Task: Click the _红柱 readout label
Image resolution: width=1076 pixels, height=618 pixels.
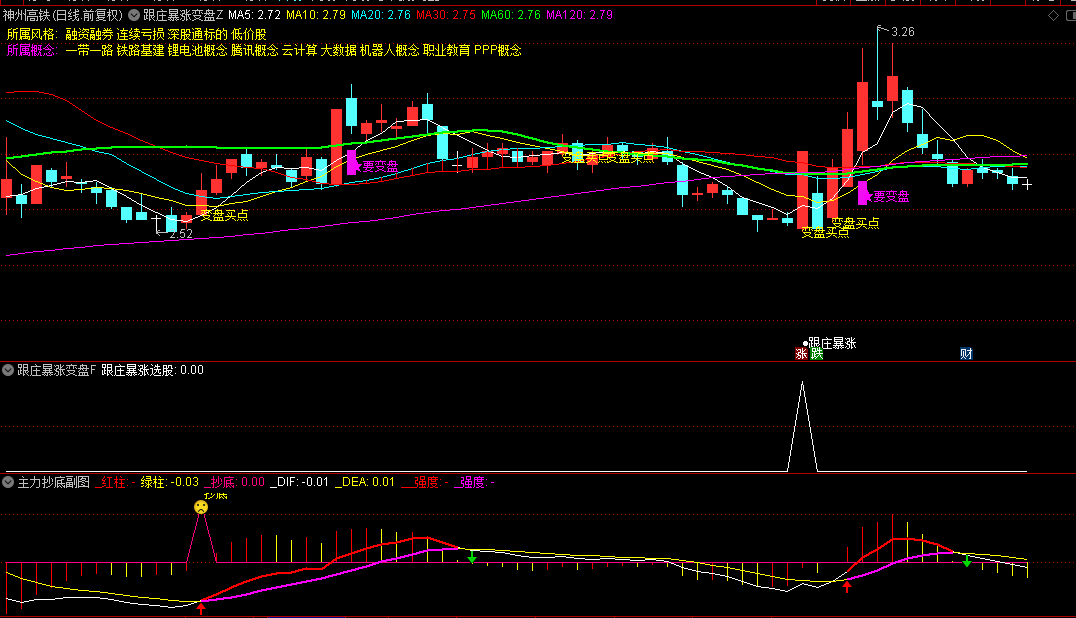Action: click(x=115, y=482)
